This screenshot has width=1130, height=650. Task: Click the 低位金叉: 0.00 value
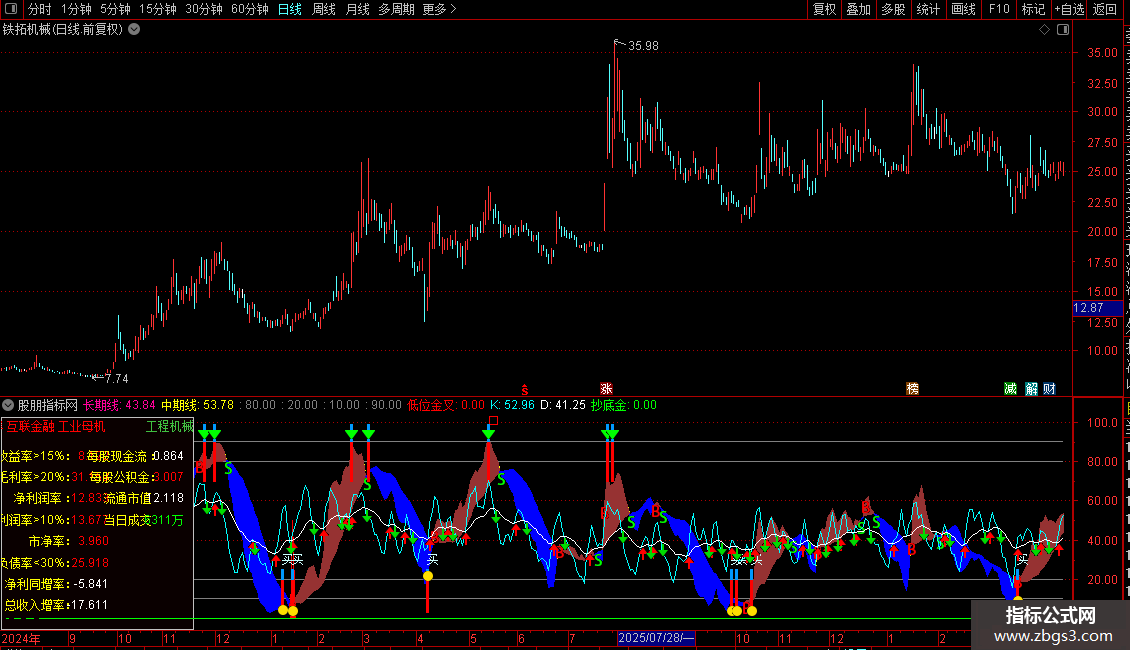coord(446,405)
